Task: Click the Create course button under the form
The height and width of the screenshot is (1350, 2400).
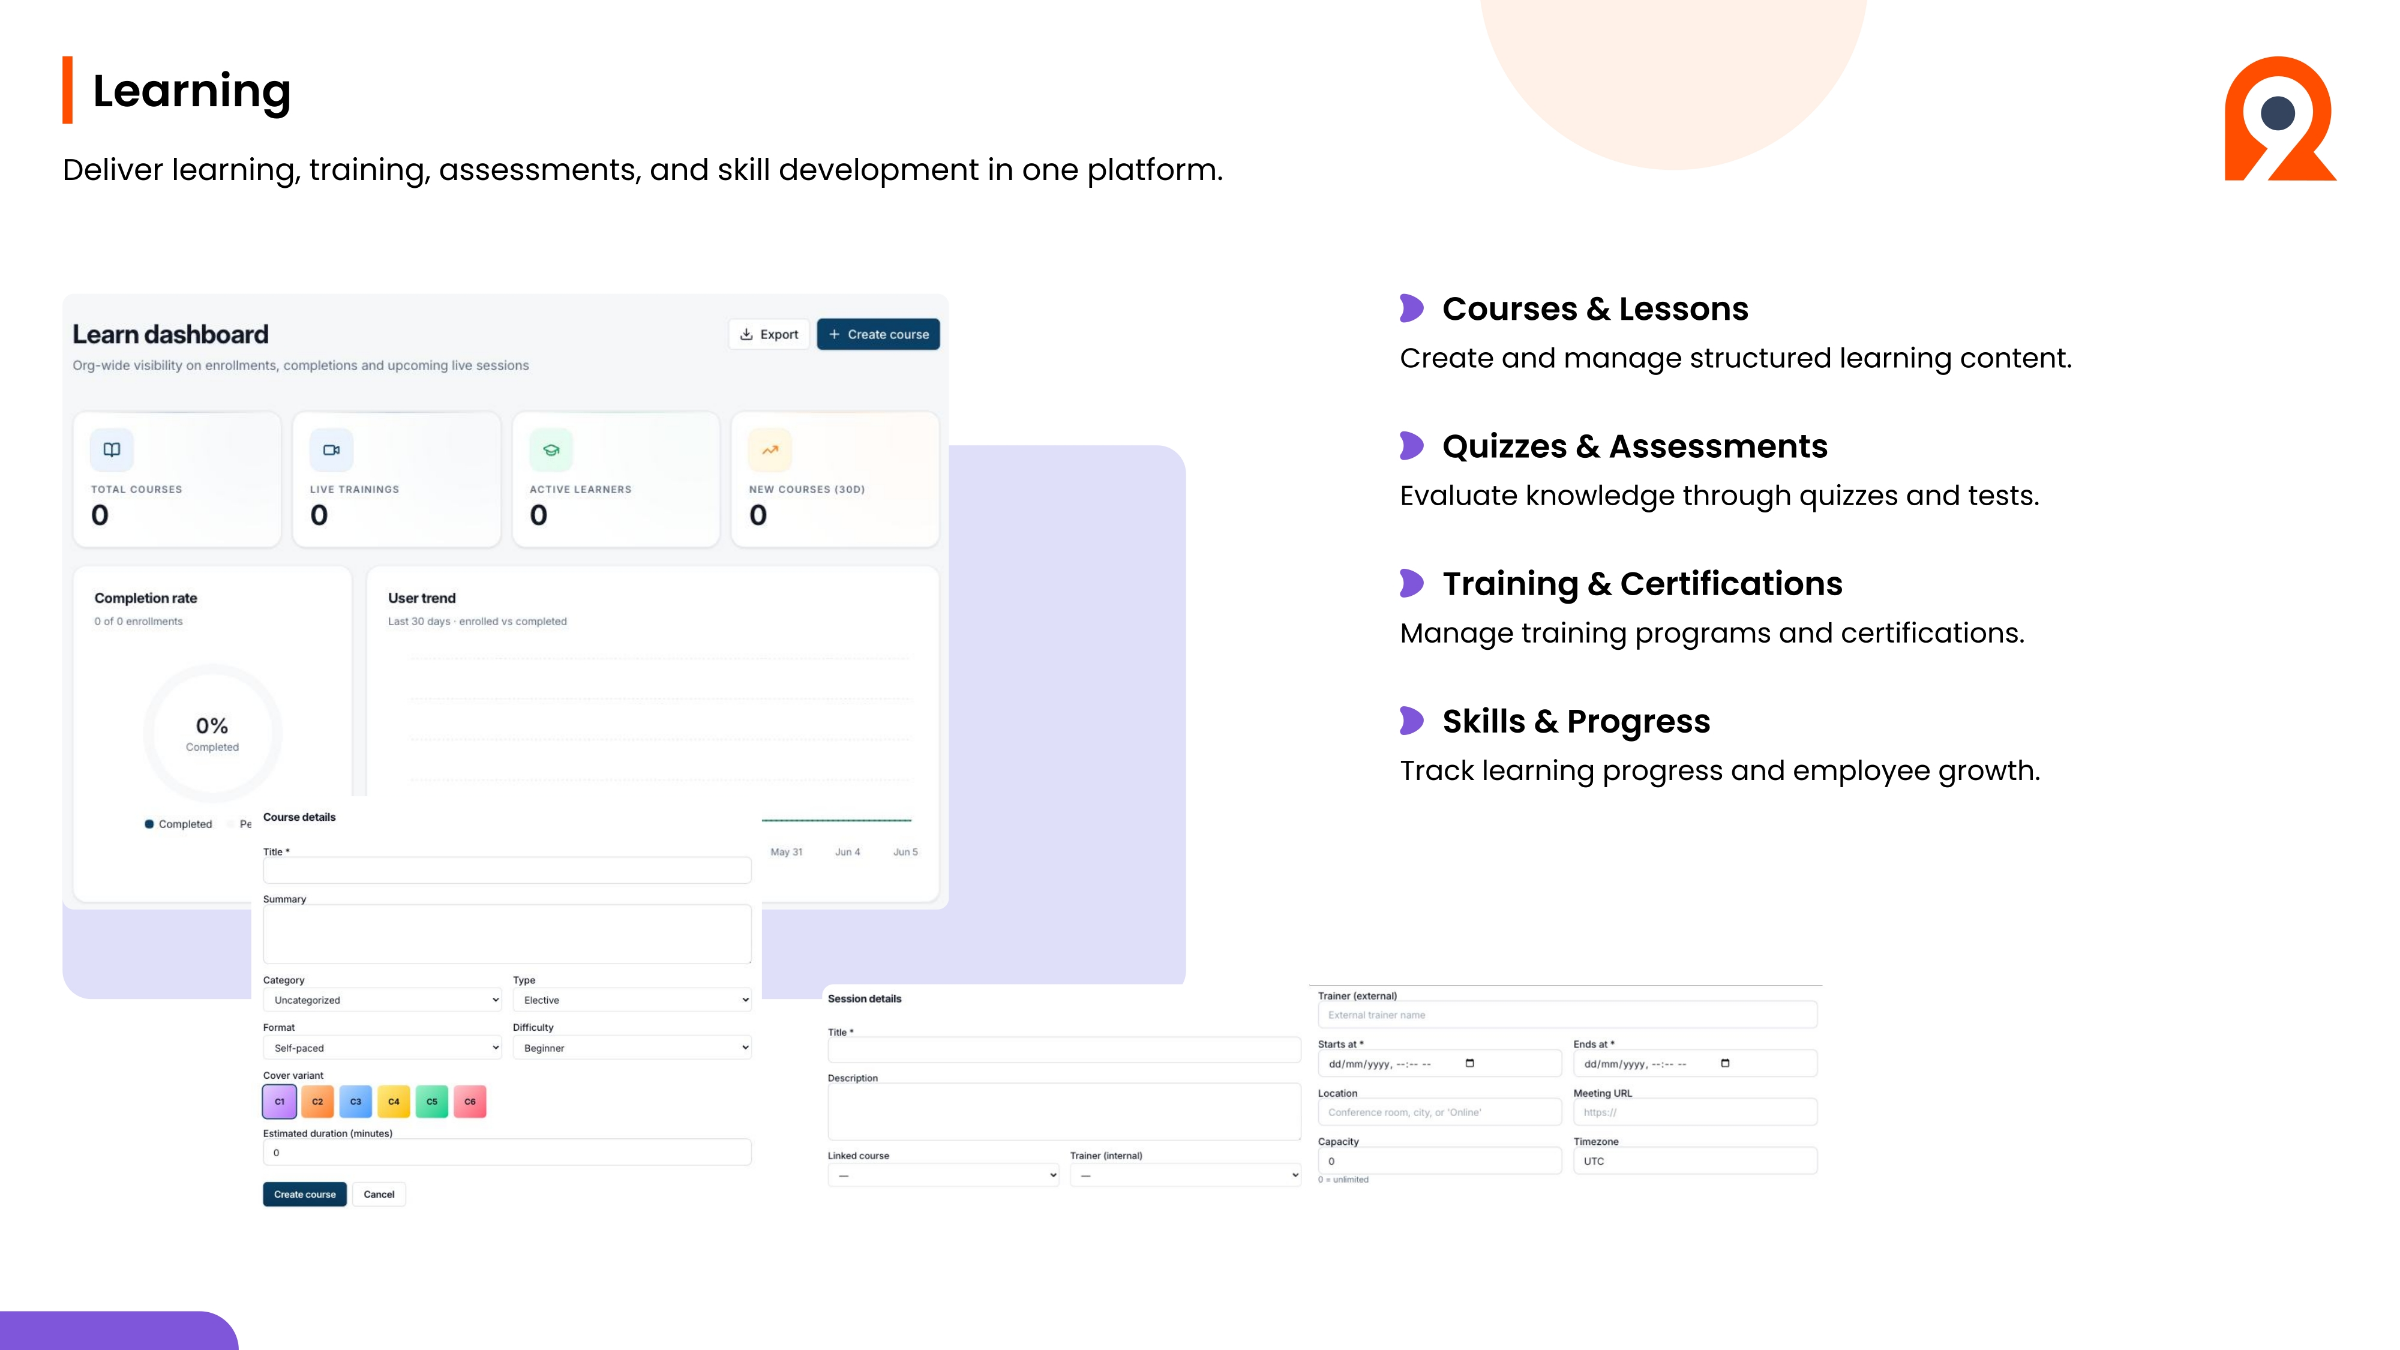Action: coord(305,1194)
